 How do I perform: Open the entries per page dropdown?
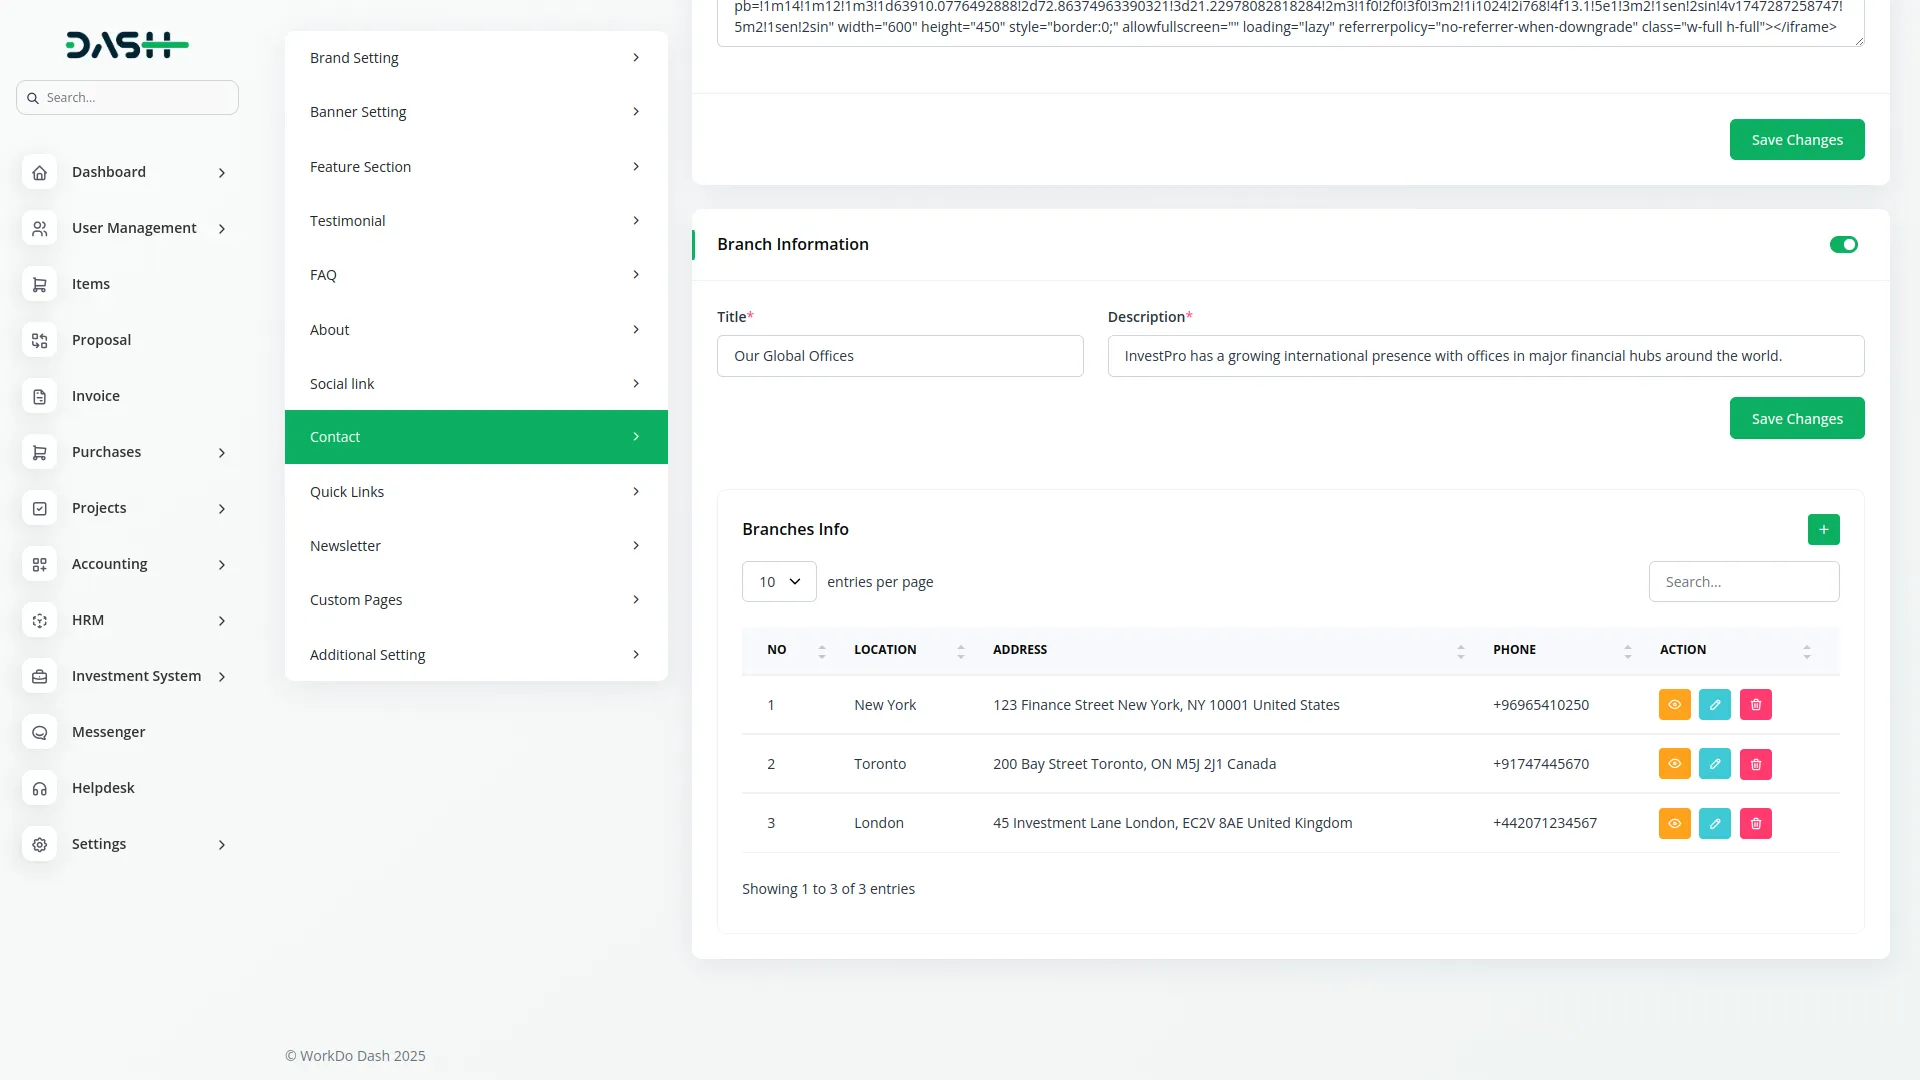tap(779, 582)
